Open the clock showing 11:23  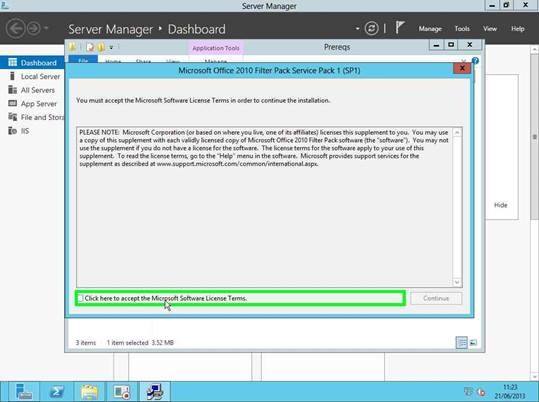click(x=510, y=391)
